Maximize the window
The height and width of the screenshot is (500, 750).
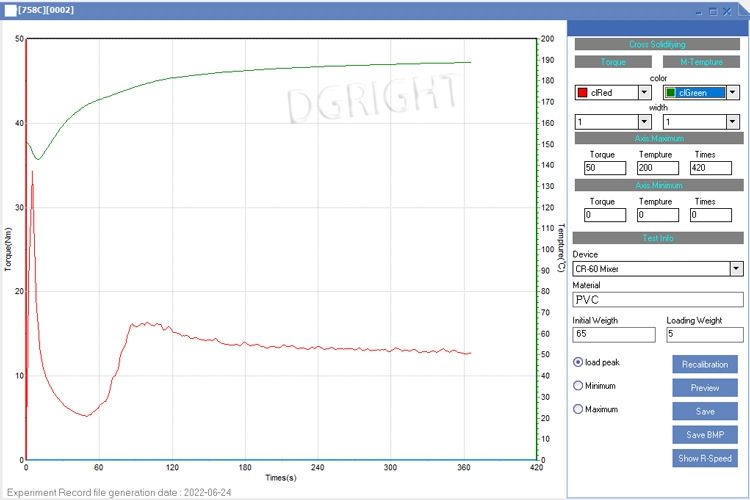coord(713,12)
